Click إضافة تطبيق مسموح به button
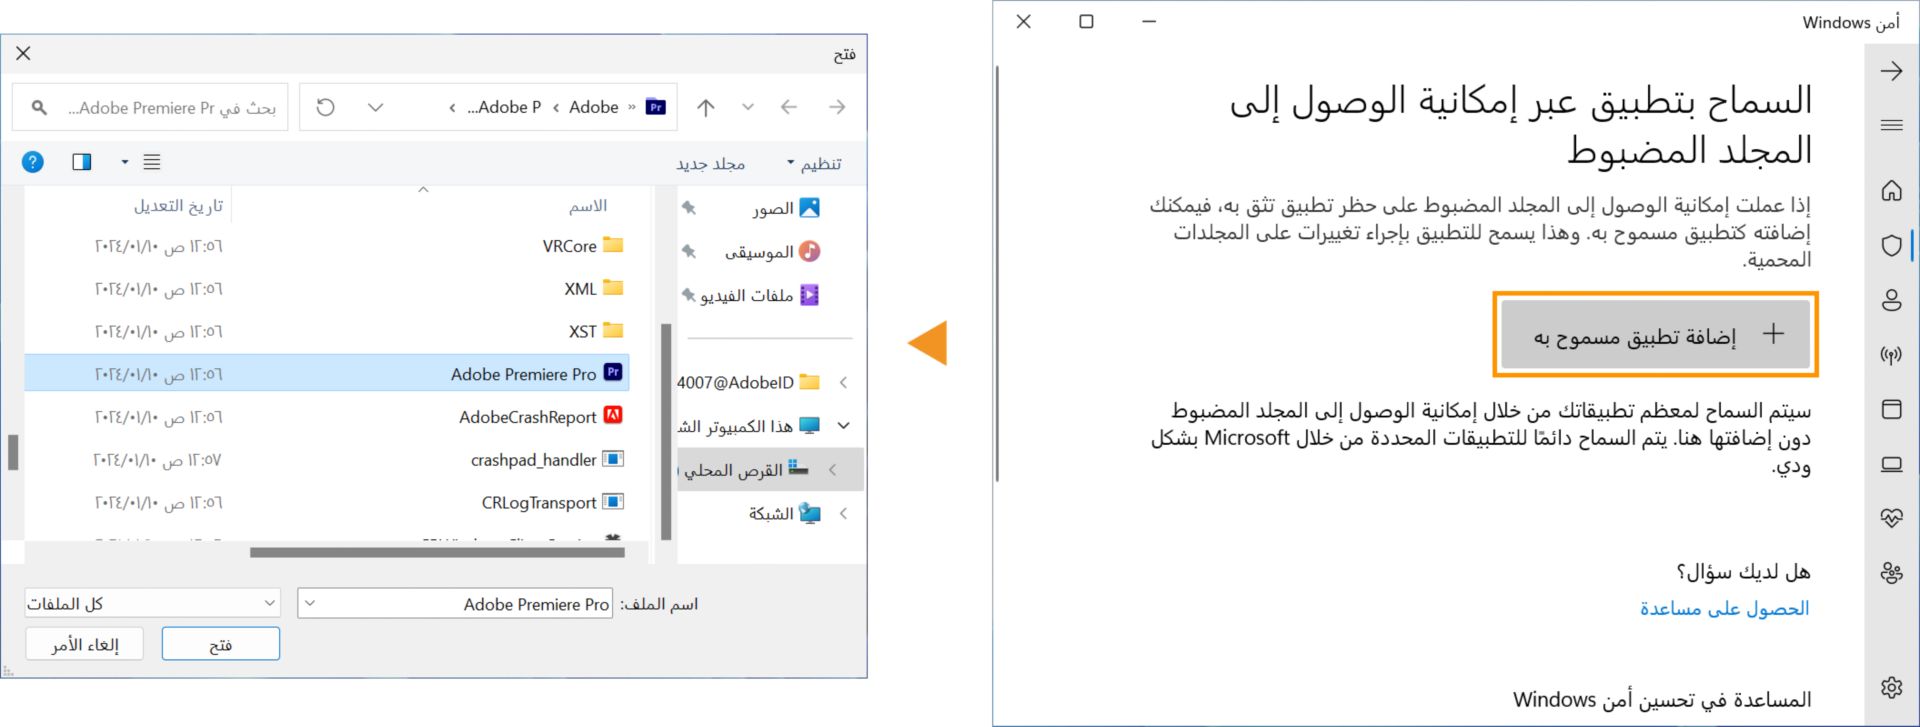 pos(1655,335)
